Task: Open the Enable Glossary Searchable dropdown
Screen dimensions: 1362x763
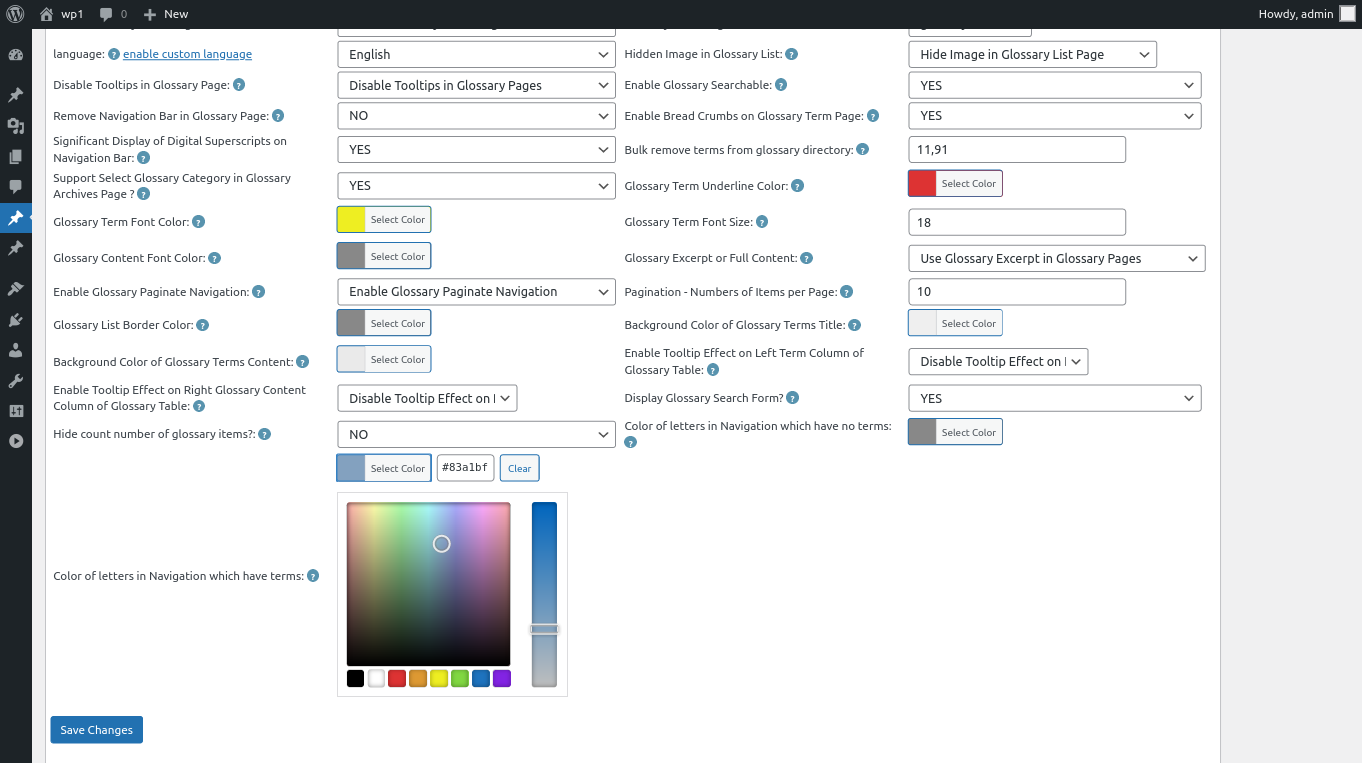Action: (1054, 85)
